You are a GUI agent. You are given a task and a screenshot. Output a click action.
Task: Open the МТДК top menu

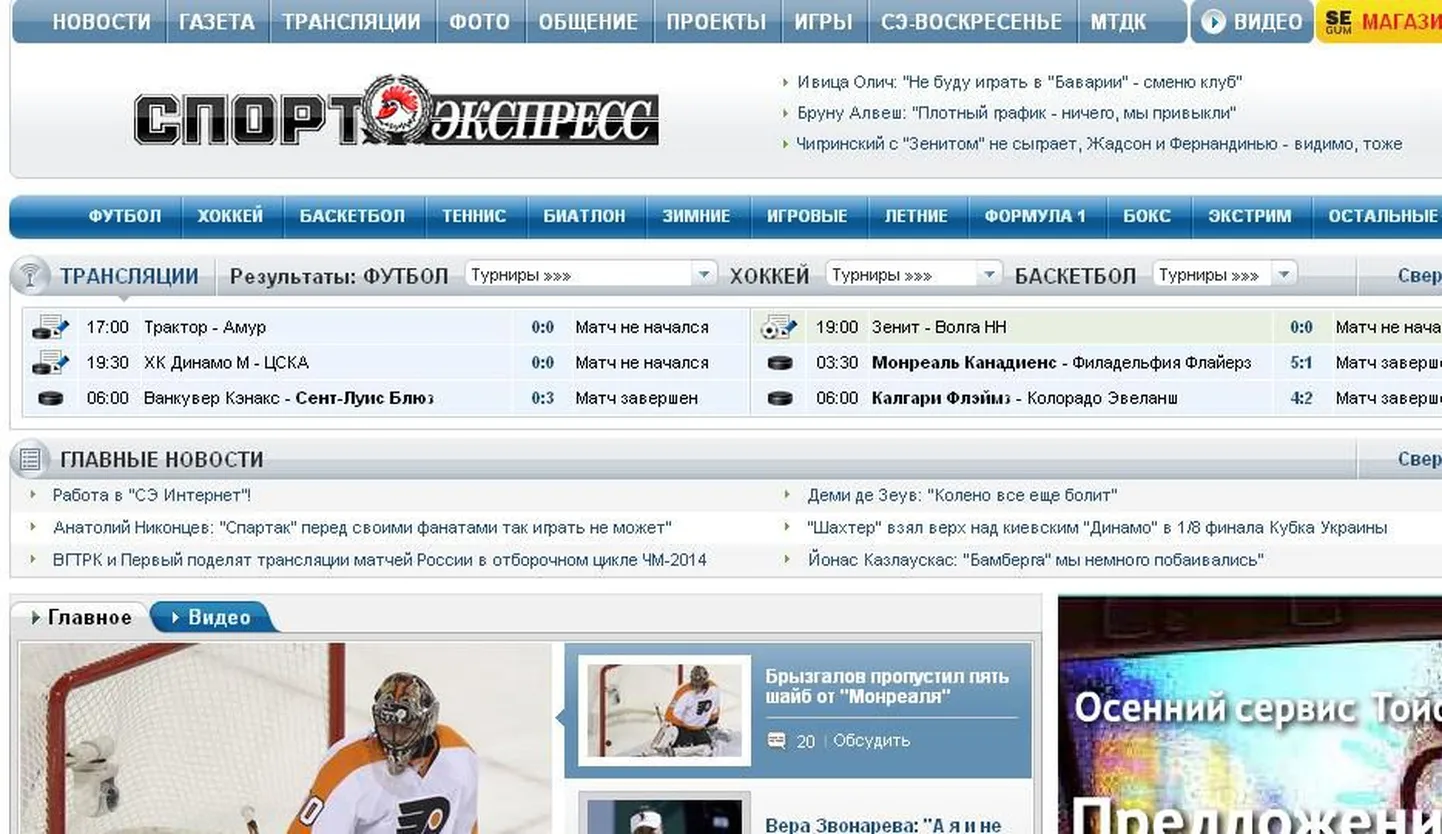point(1118,21)
